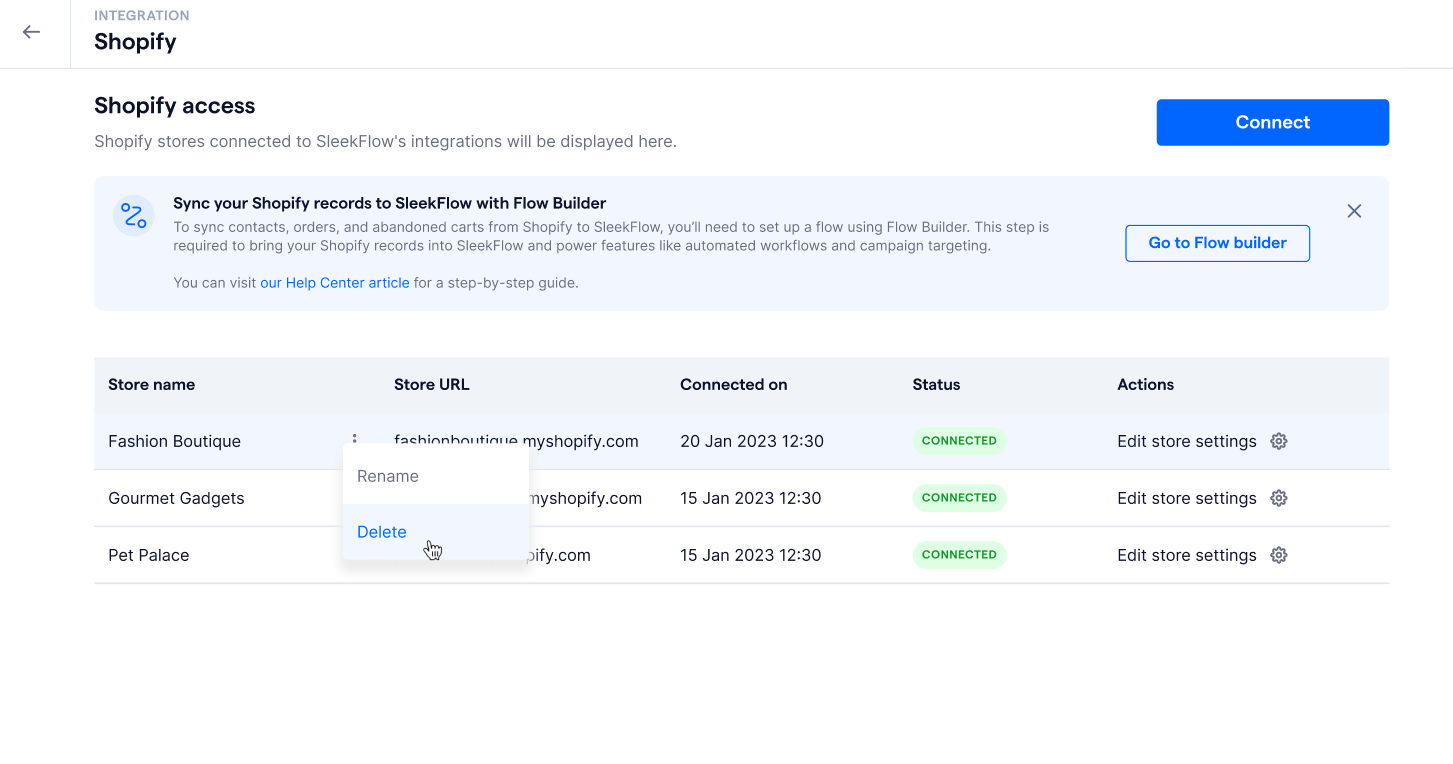The height and width of the screenshot is (764, 1453).
Task: Click the back arrow icon
Action: (x=32, y=32)
